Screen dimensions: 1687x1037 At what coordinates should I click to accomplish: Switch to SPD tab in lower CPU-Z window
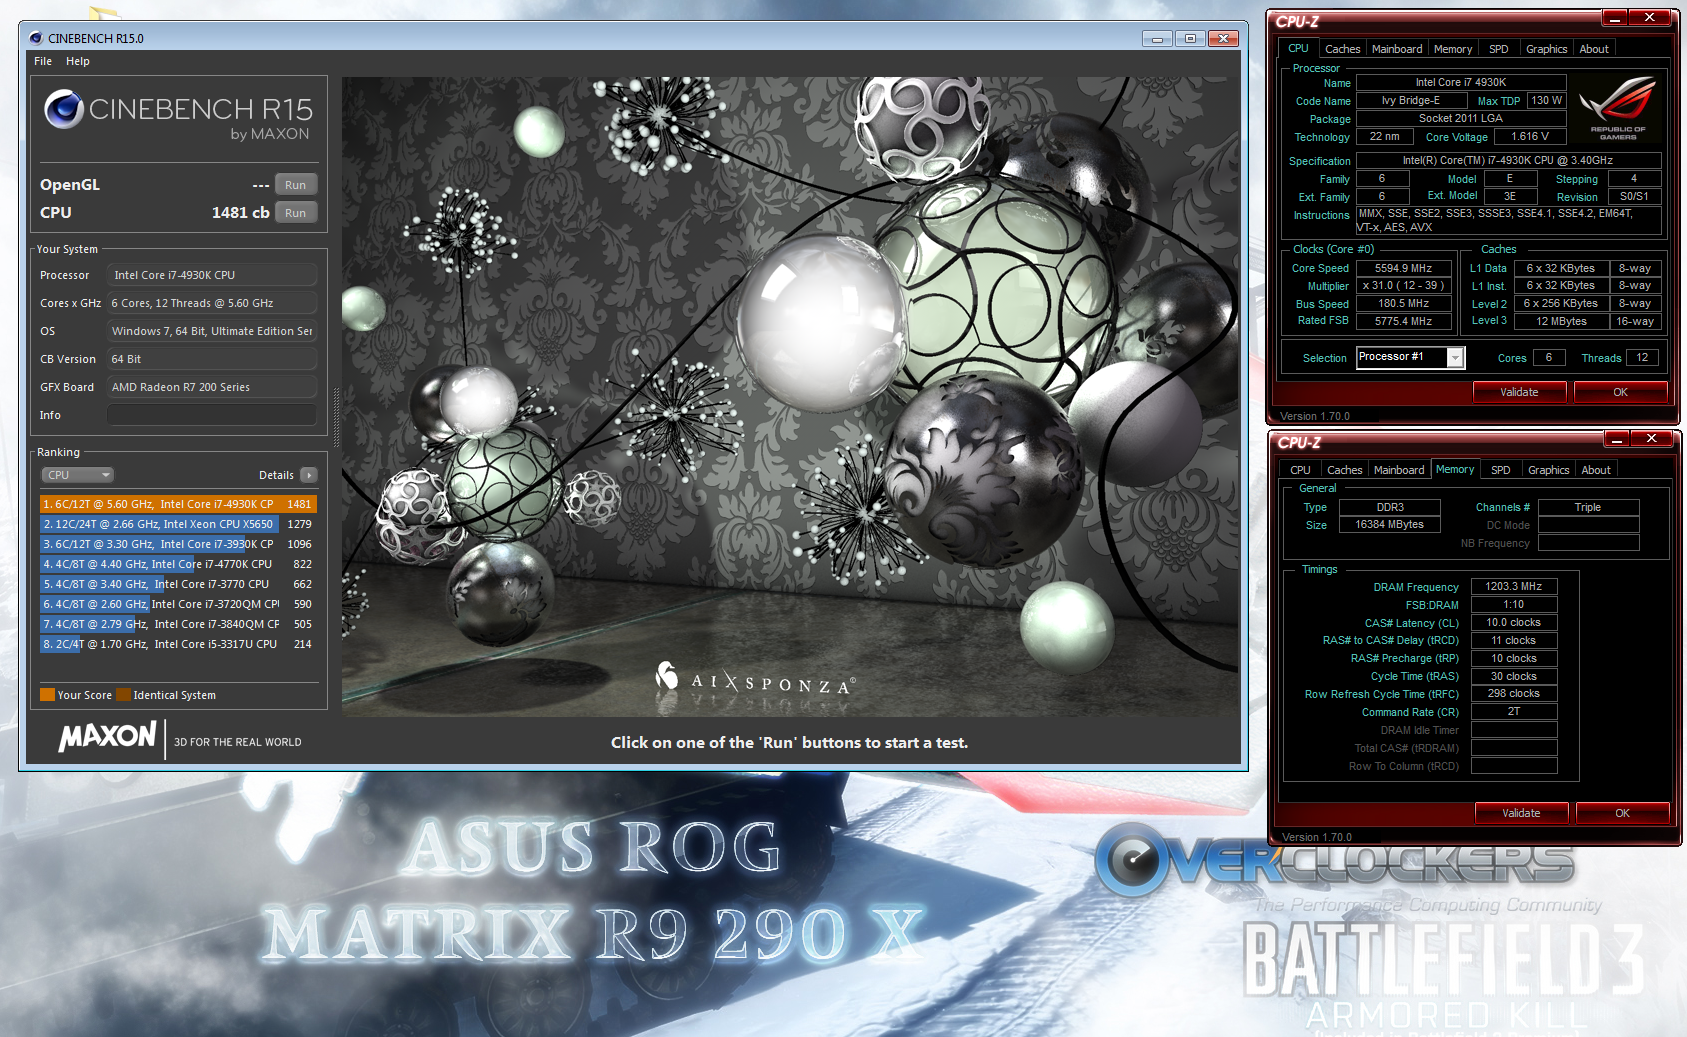(1501, 470)
